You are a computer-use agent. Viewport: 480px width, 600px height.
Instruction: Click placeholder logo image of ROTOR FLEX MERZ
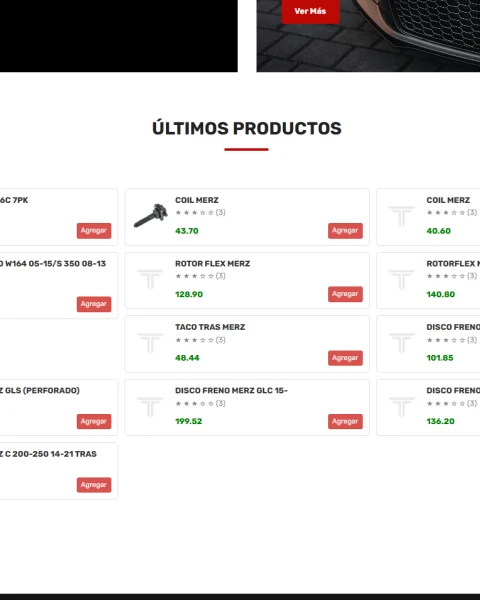coord(150,279)
